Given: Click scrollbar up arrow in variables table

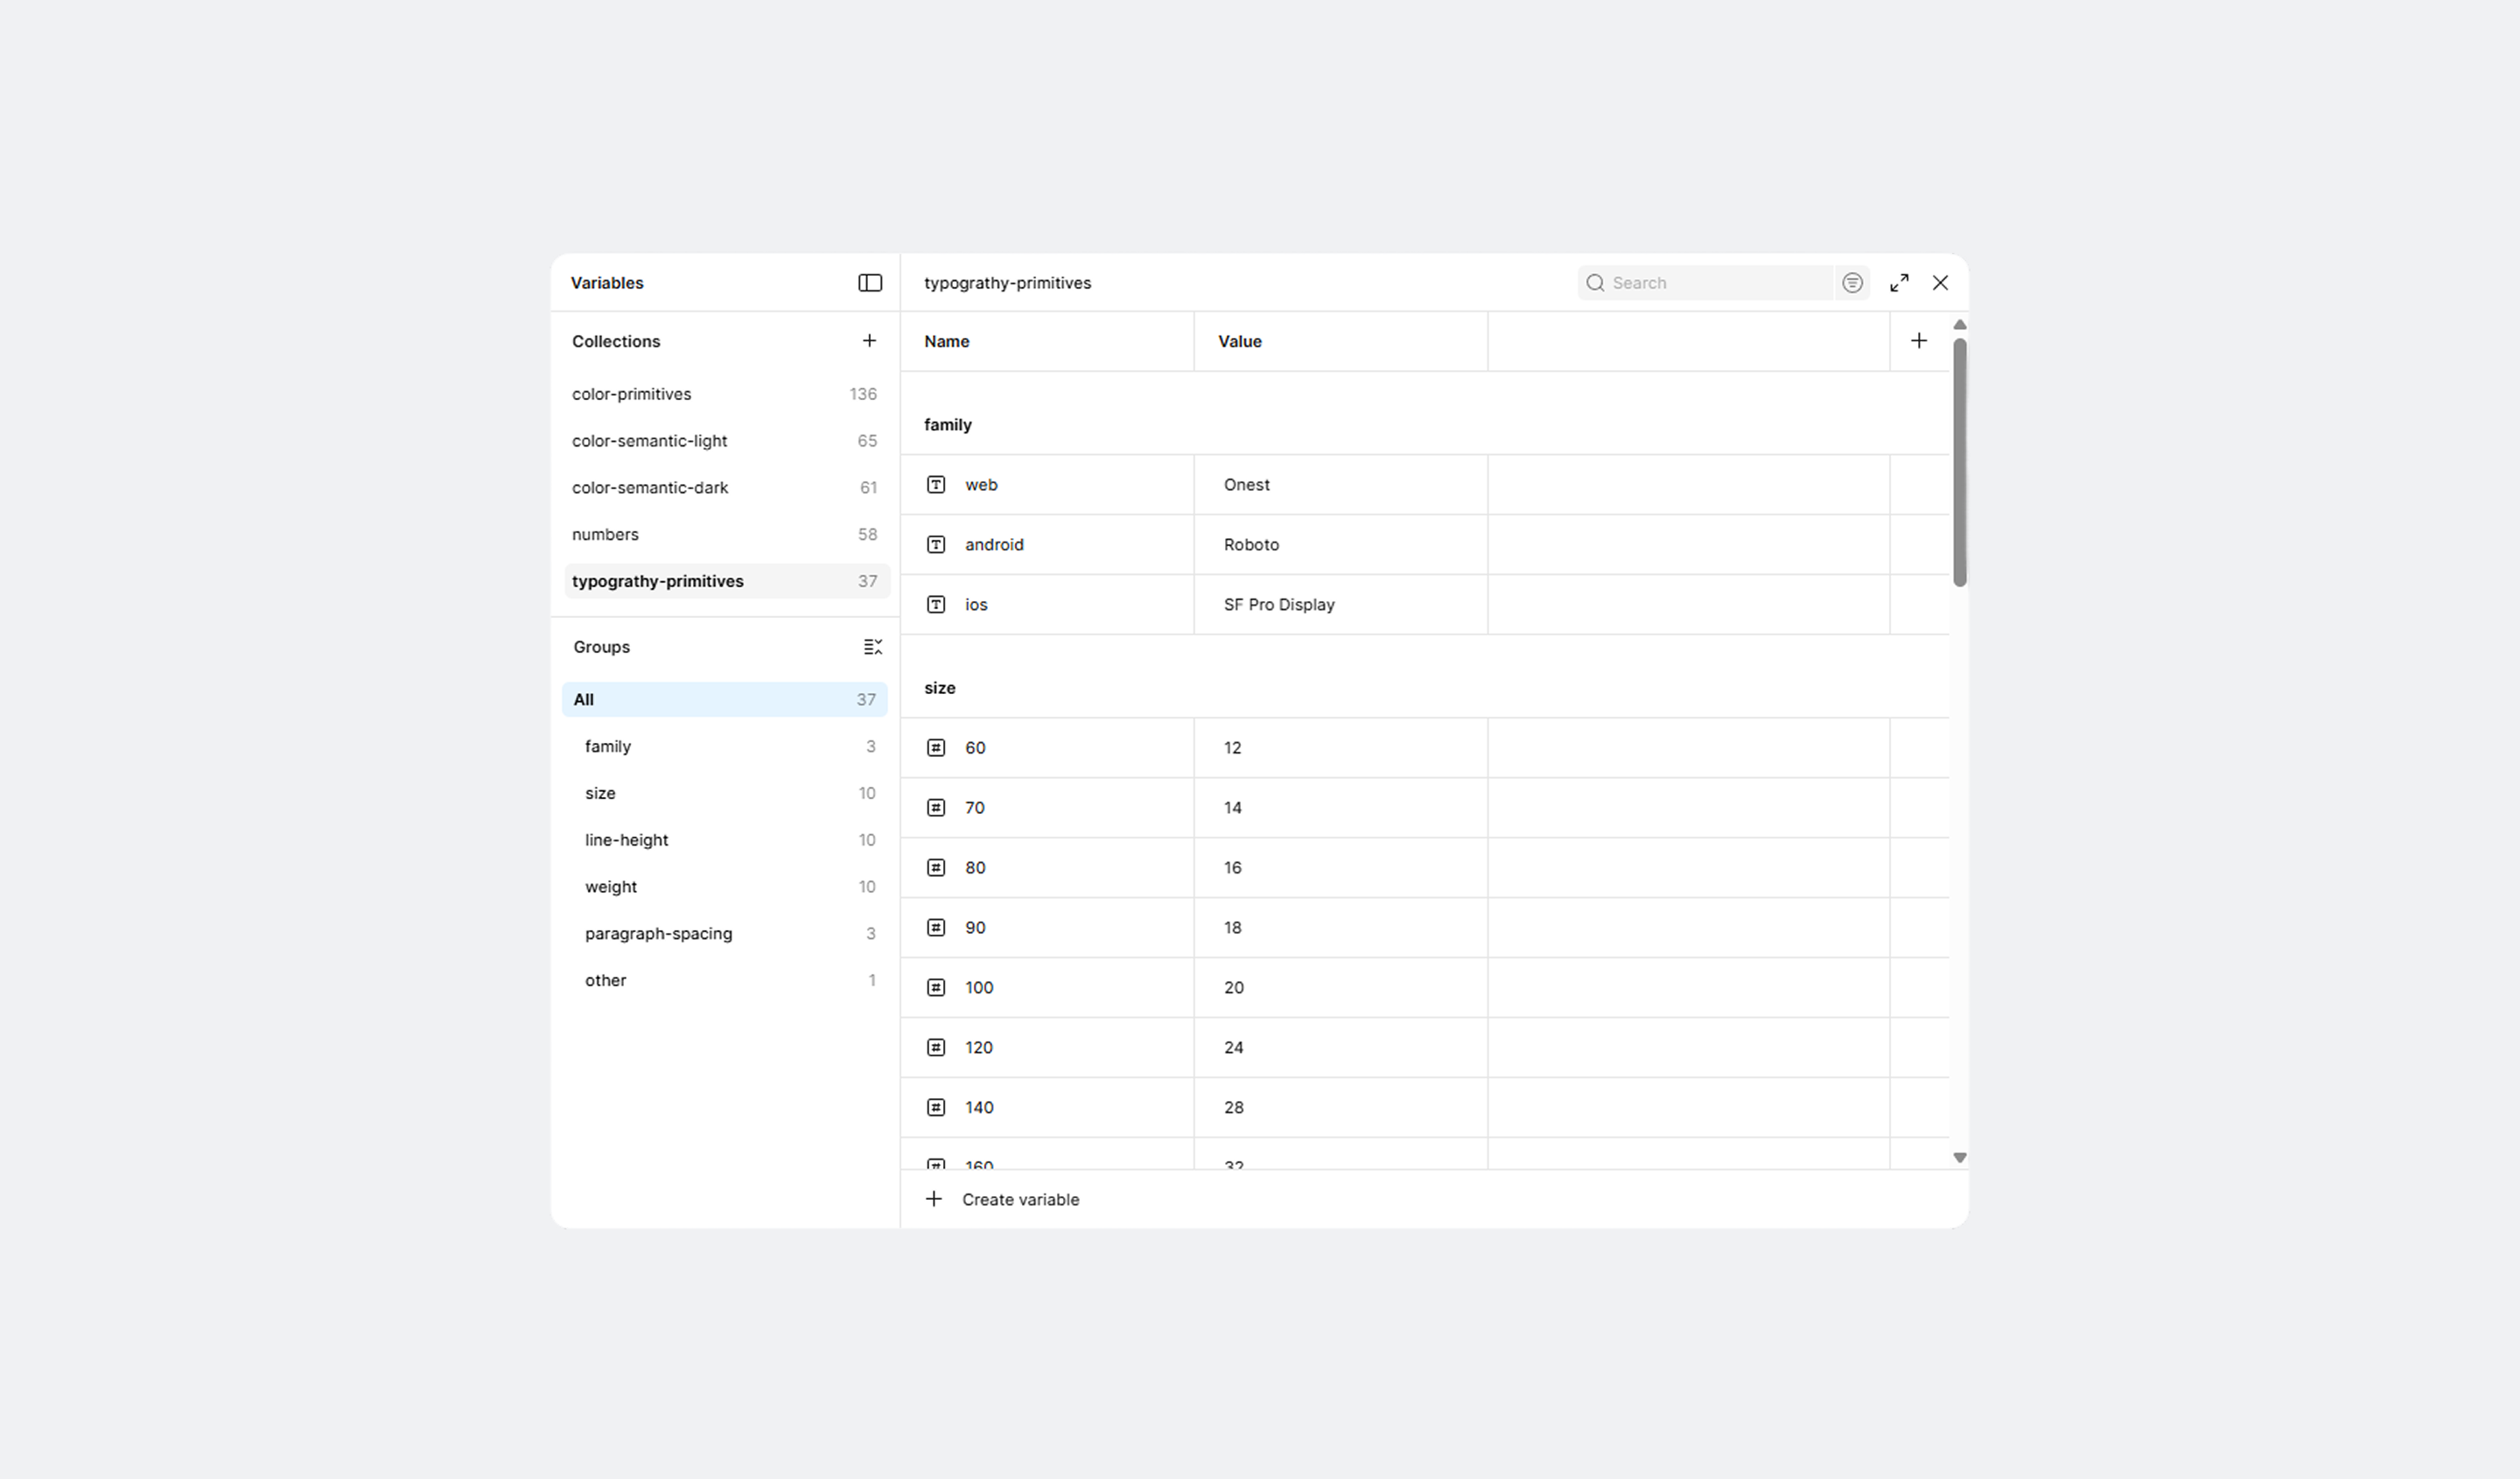Looking at the screenshot, I should pos(1959,325).
